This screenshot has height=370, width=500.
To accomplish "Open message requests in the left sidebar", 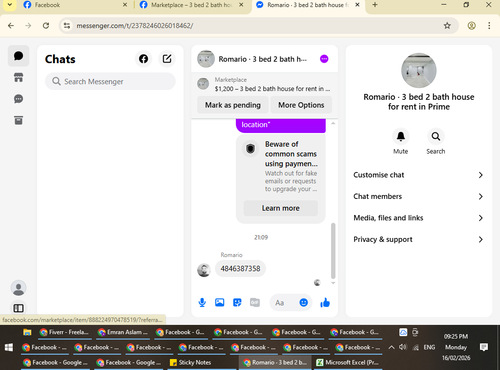I will (18, 99).
